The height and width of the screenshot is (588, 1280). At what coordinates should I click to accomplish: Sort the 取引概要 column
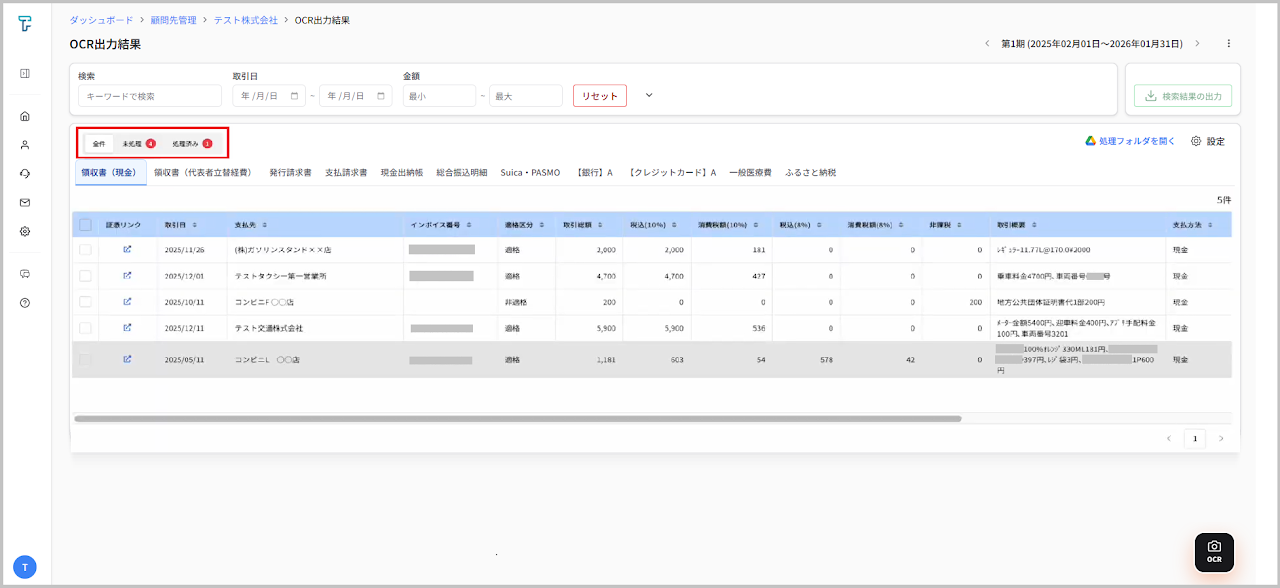point(1035,225)
